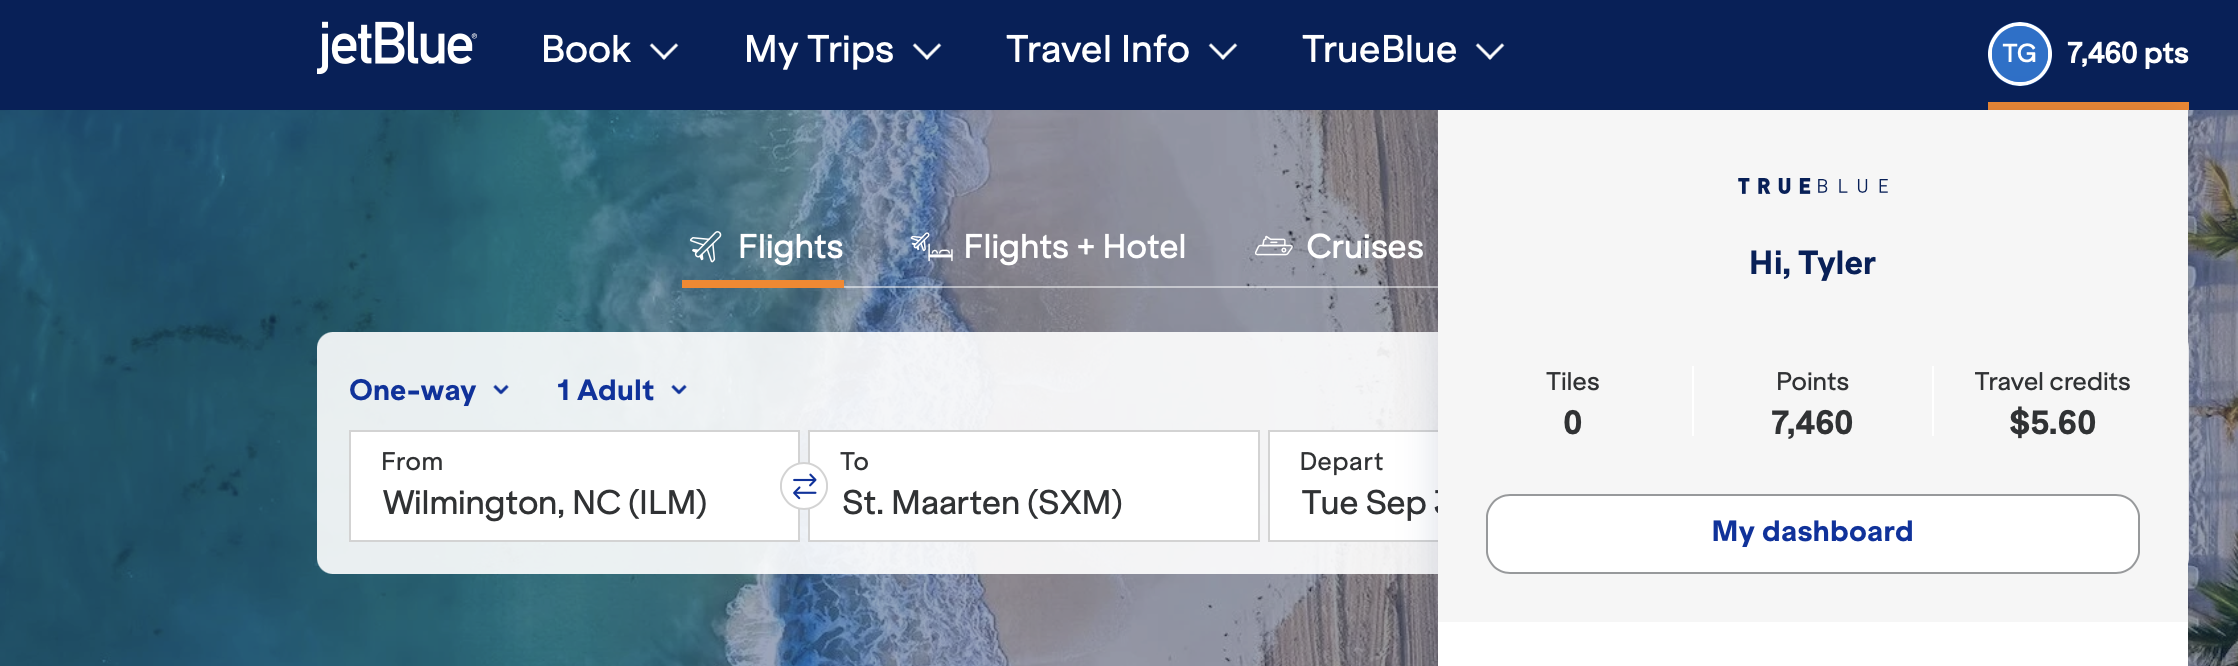Expand the Book menu
The width and height of the screenshot is (2238, 666).
pyautogui.click(x=609, y=50)
